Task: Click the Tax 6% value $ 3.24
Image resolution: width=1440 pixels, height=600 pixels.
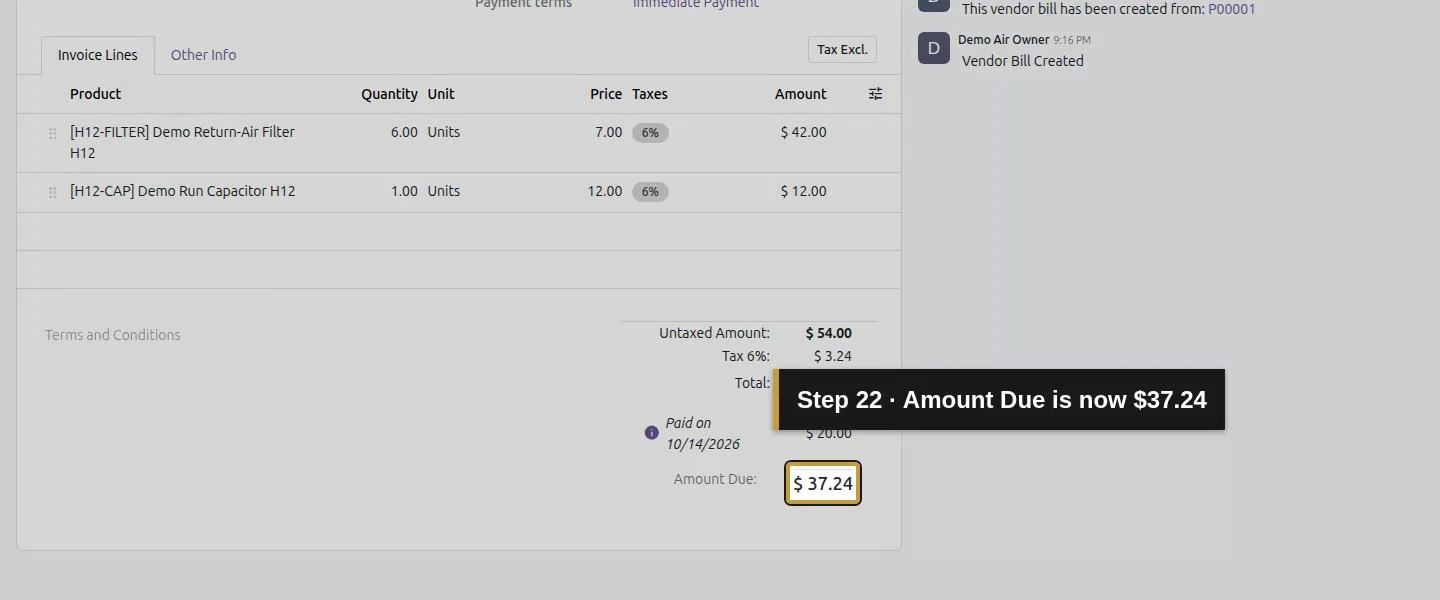Action: coord(833,356)
